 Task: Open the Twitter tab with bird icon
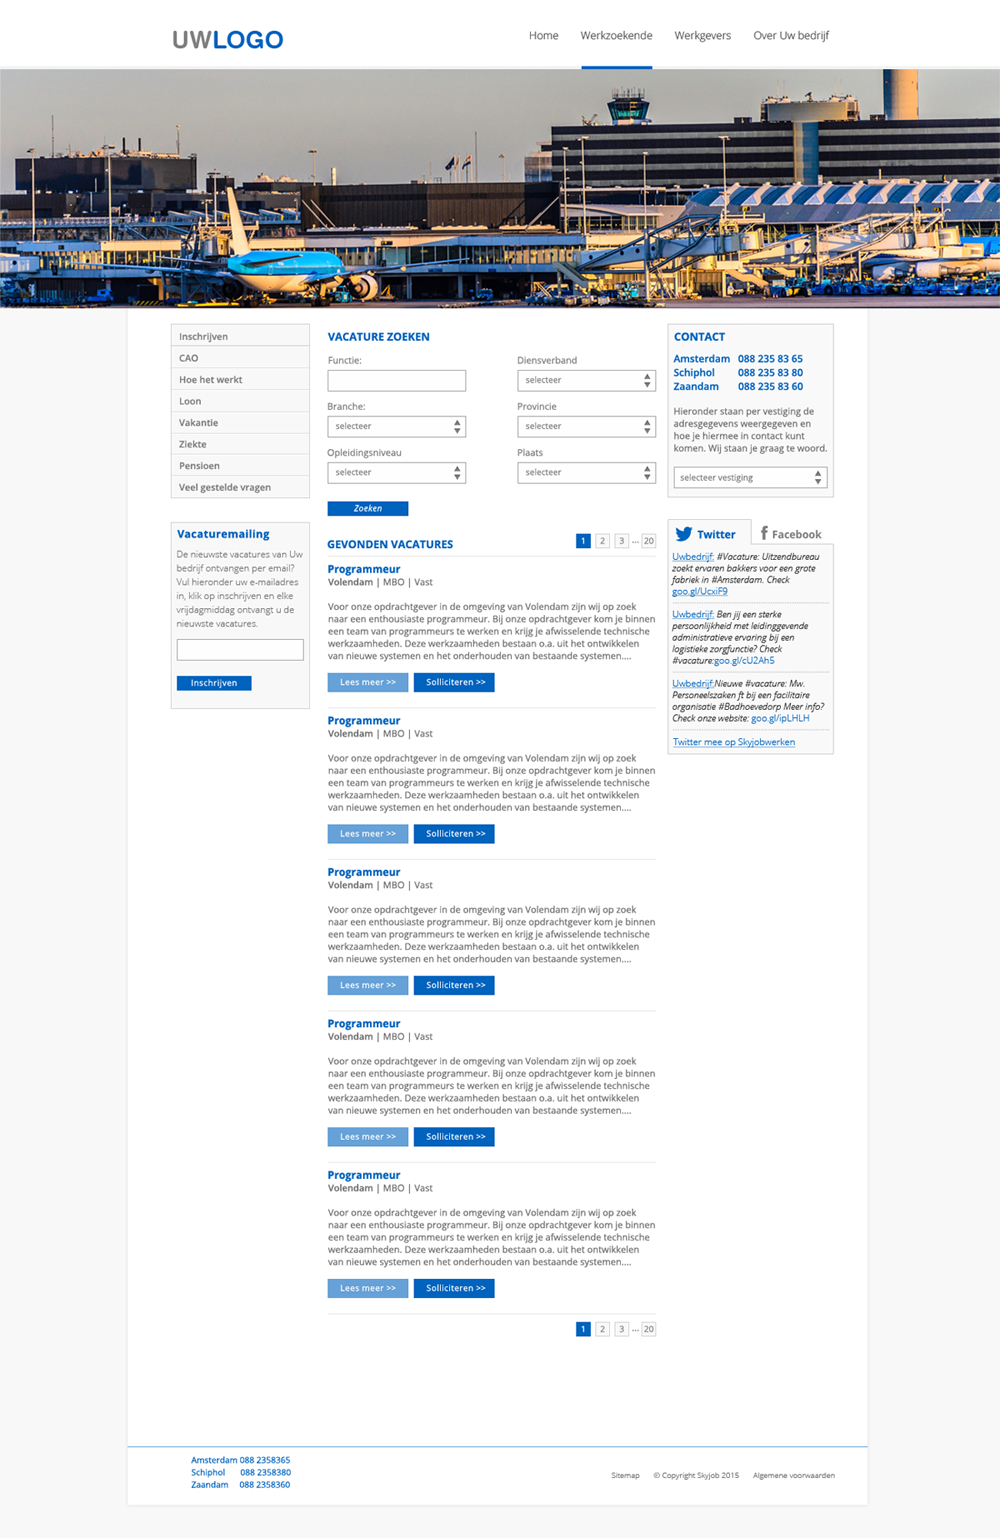(x=705, y=534)
